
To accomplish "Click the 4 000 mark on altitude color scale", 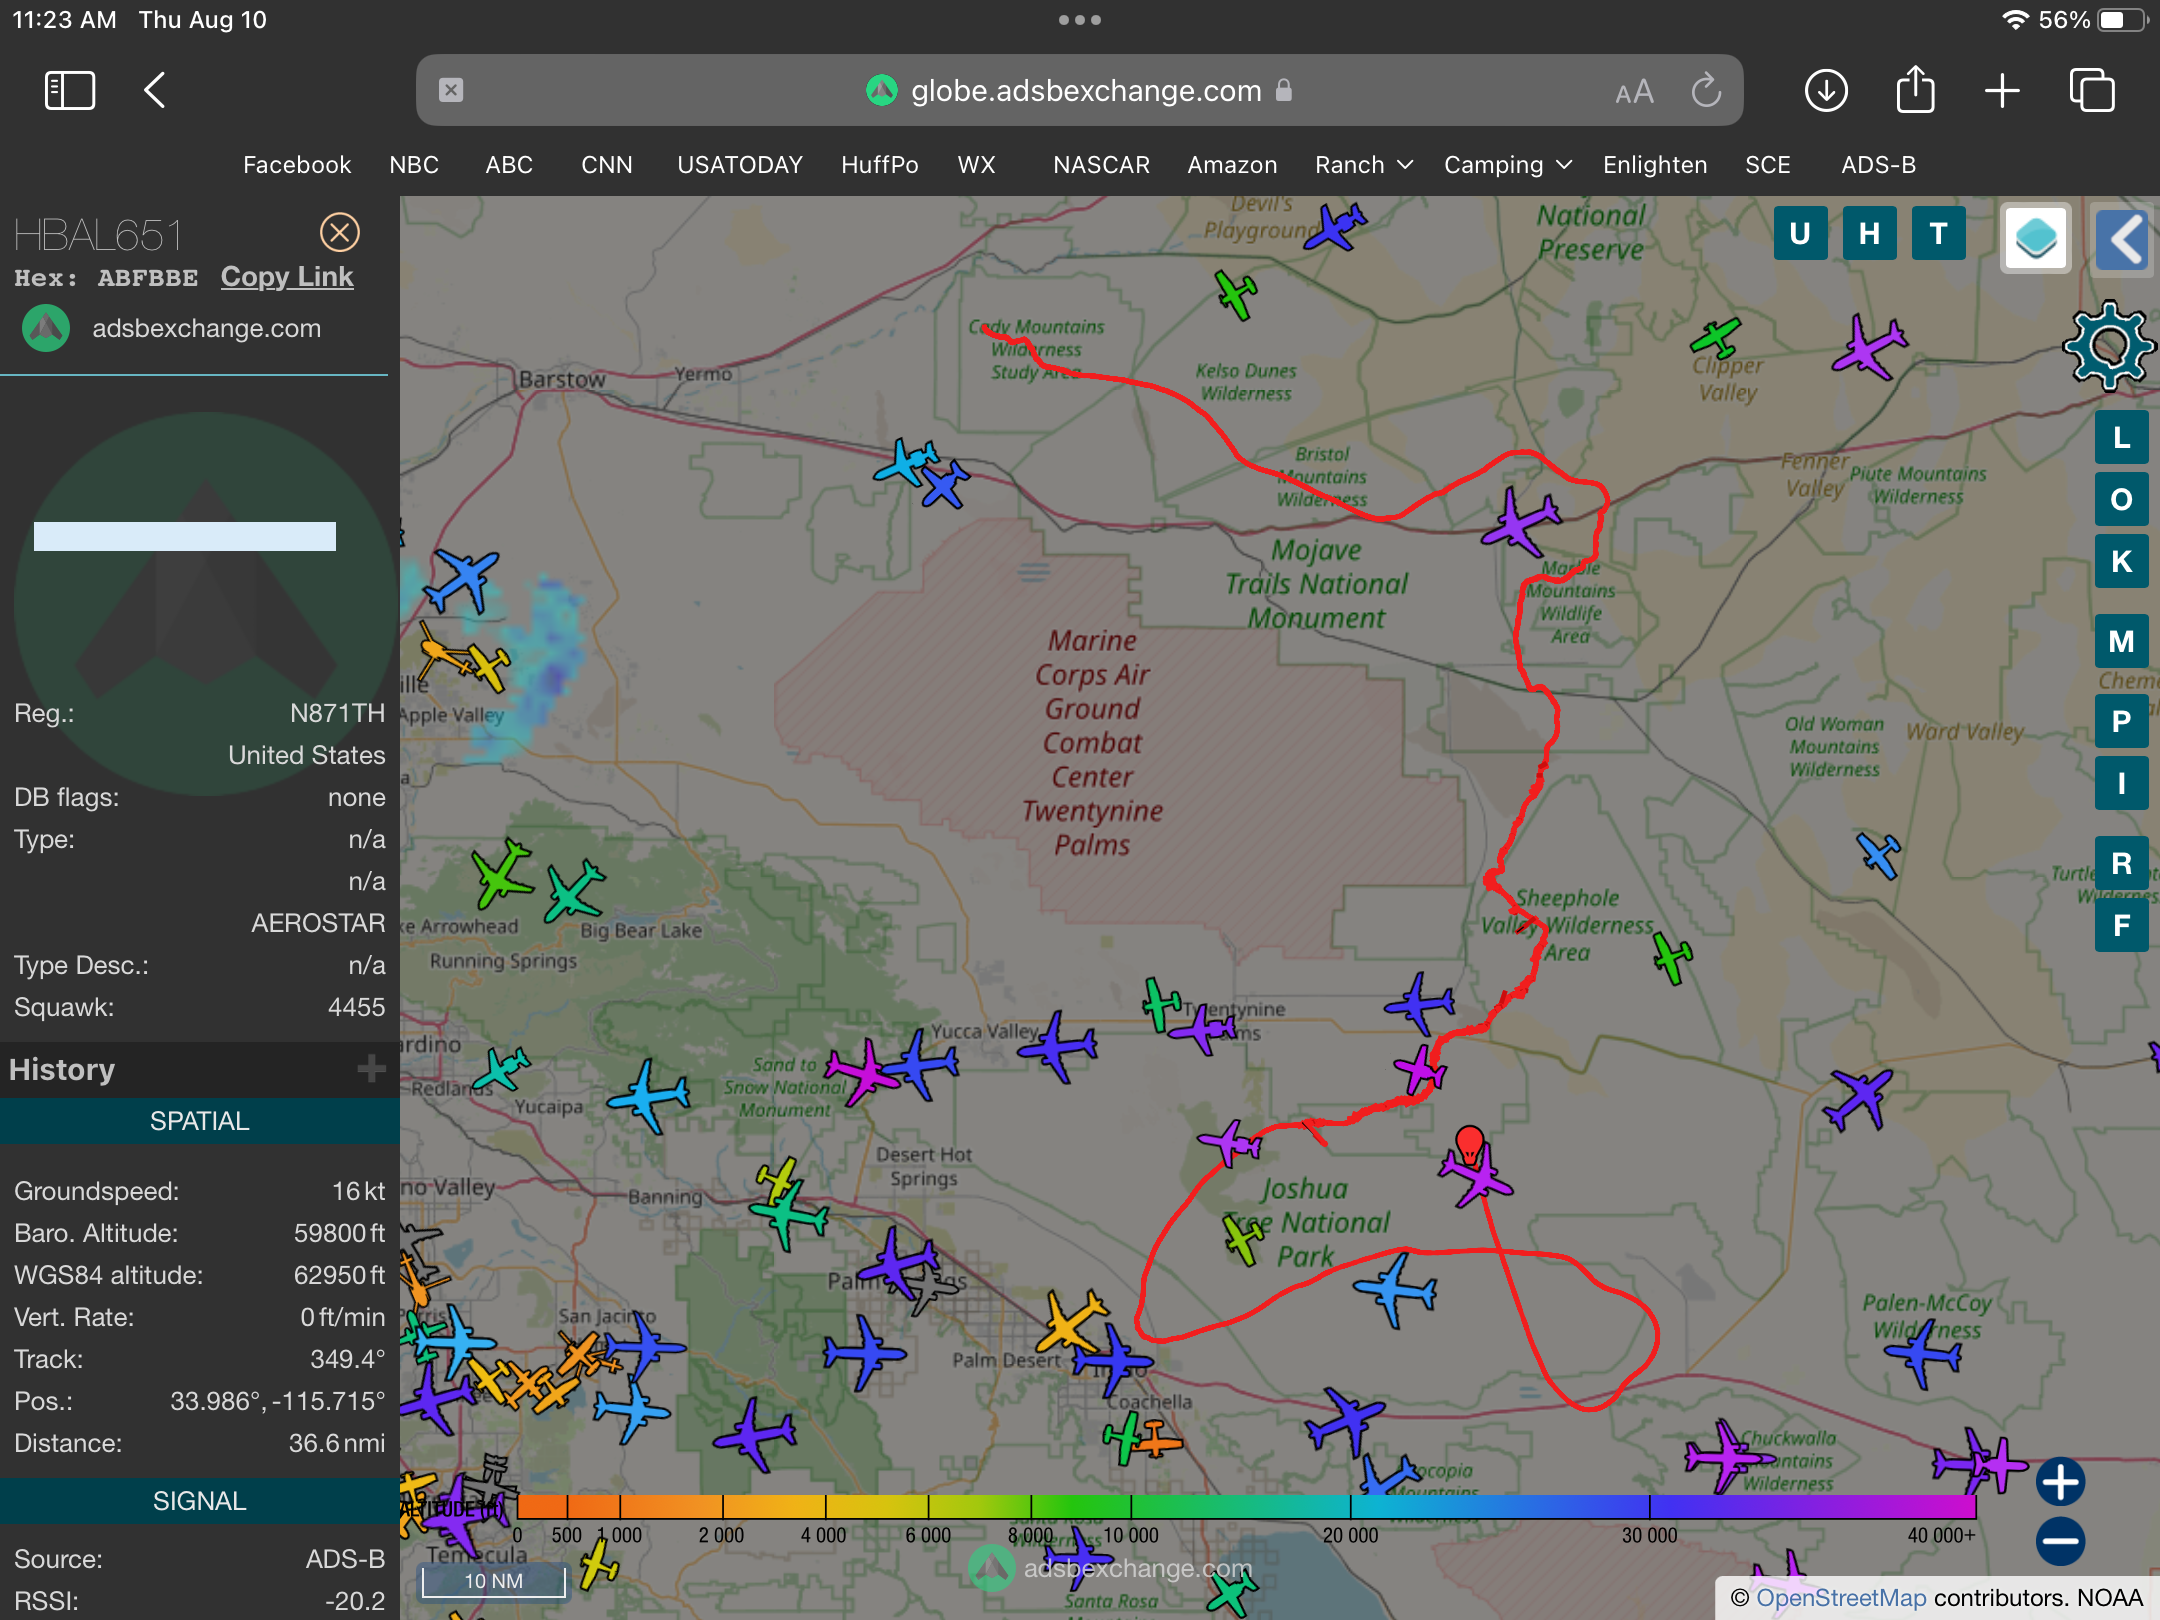I will tap(823, 1535).
